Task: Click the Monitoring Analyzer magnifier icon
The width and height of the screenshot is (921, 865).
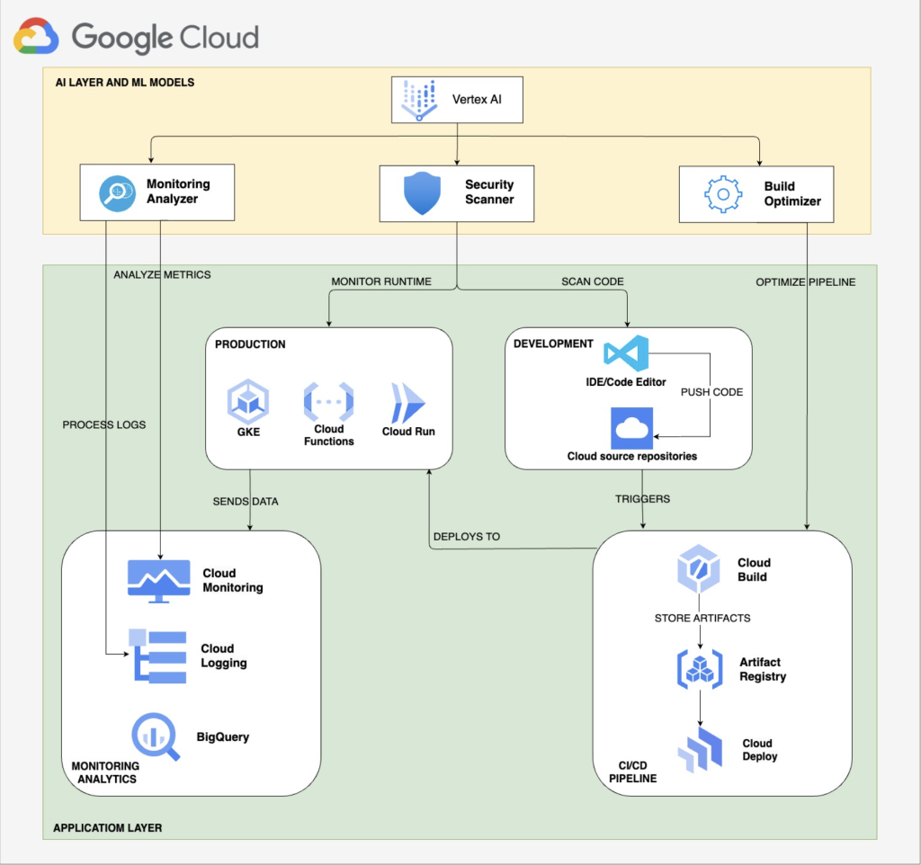Action: coord(117,193)
